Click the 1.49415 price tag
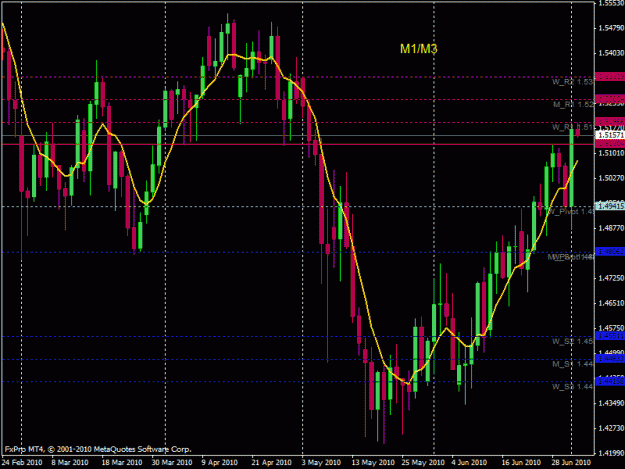Image resolution: width=625 pixels, height=469 pixels. (x=610, y=206)
